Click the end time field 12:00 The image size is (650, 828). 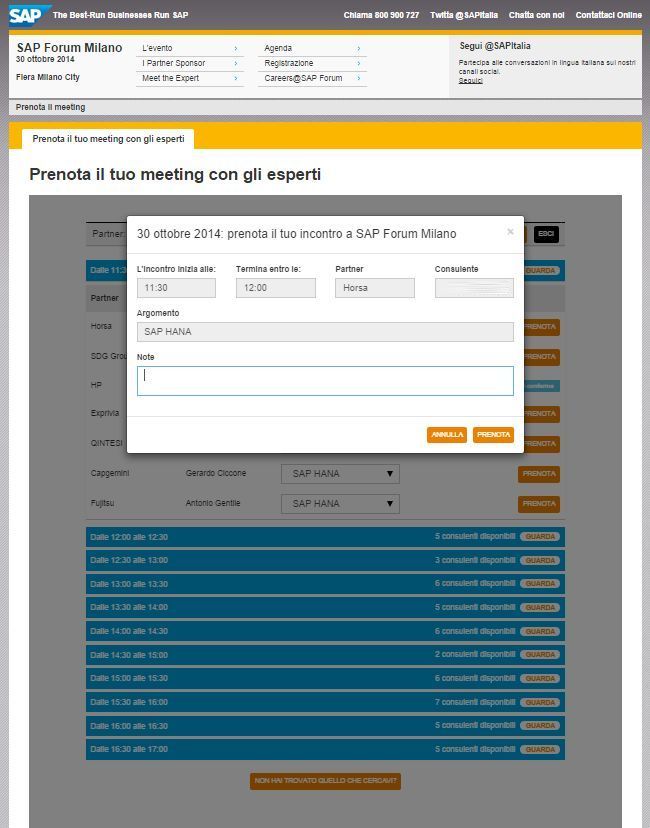[x=276, y=288]
